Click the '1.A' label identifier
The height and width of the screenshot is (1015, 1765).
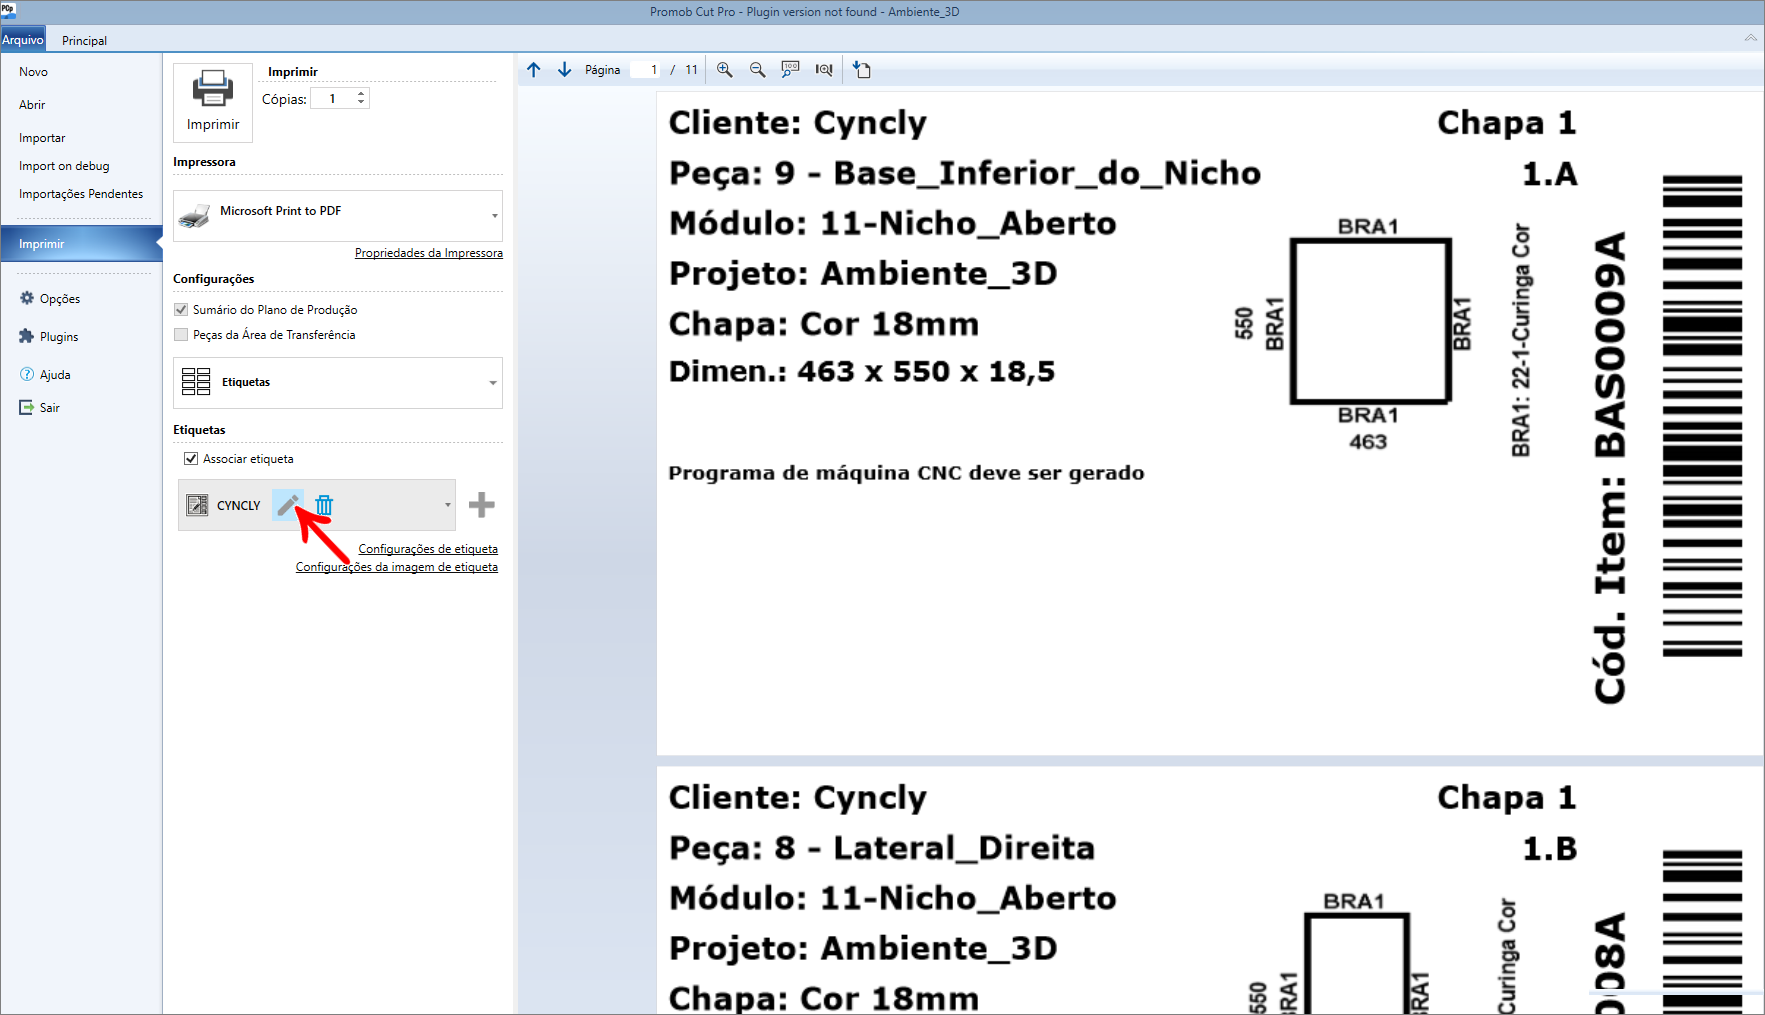(x=1549, y=174)
